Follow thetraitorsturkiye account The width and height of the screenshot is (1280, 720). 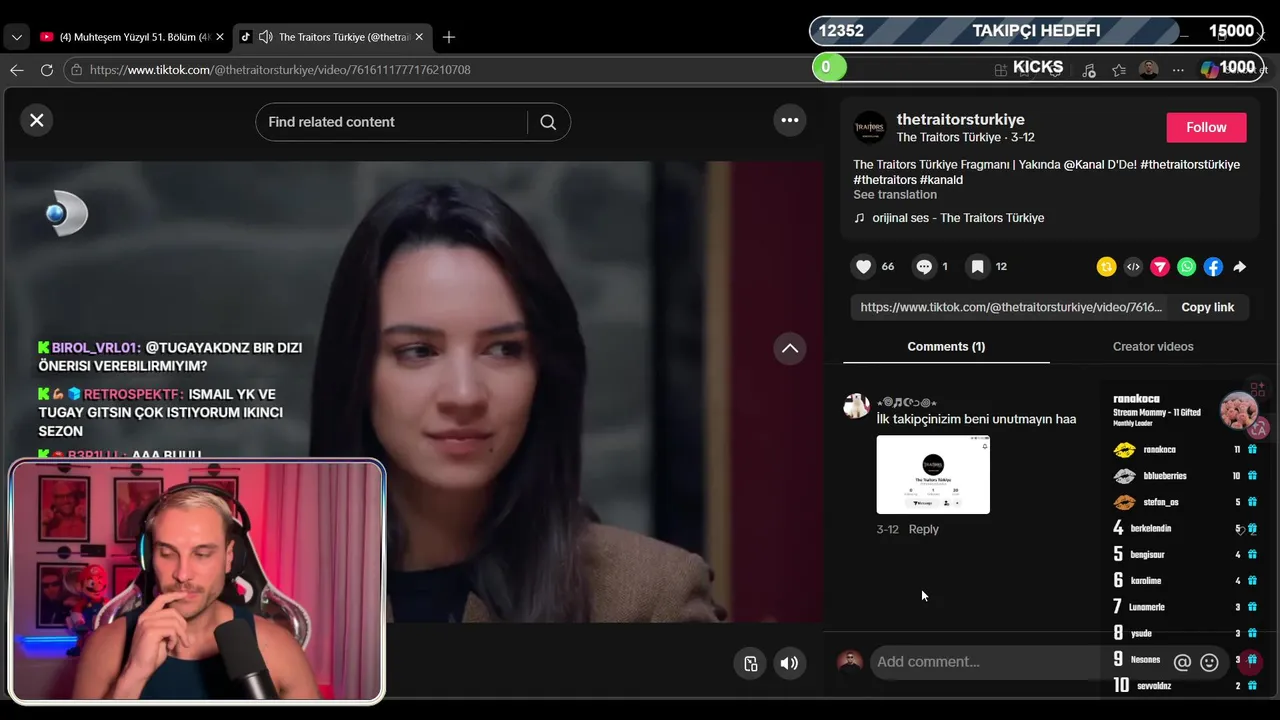(x=1206, y=127)
